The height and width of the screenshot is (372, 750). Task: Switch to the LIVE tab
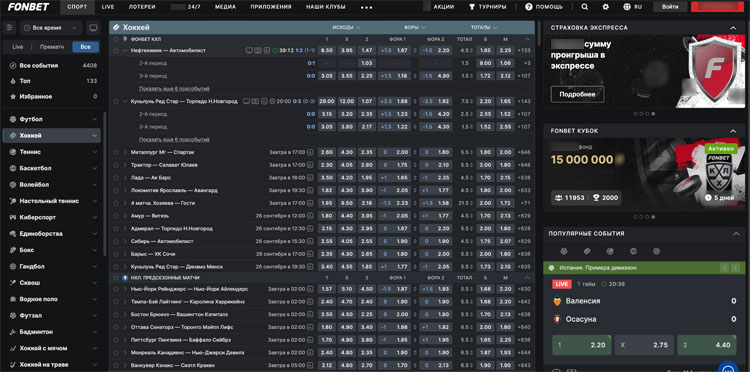point(108,7)
